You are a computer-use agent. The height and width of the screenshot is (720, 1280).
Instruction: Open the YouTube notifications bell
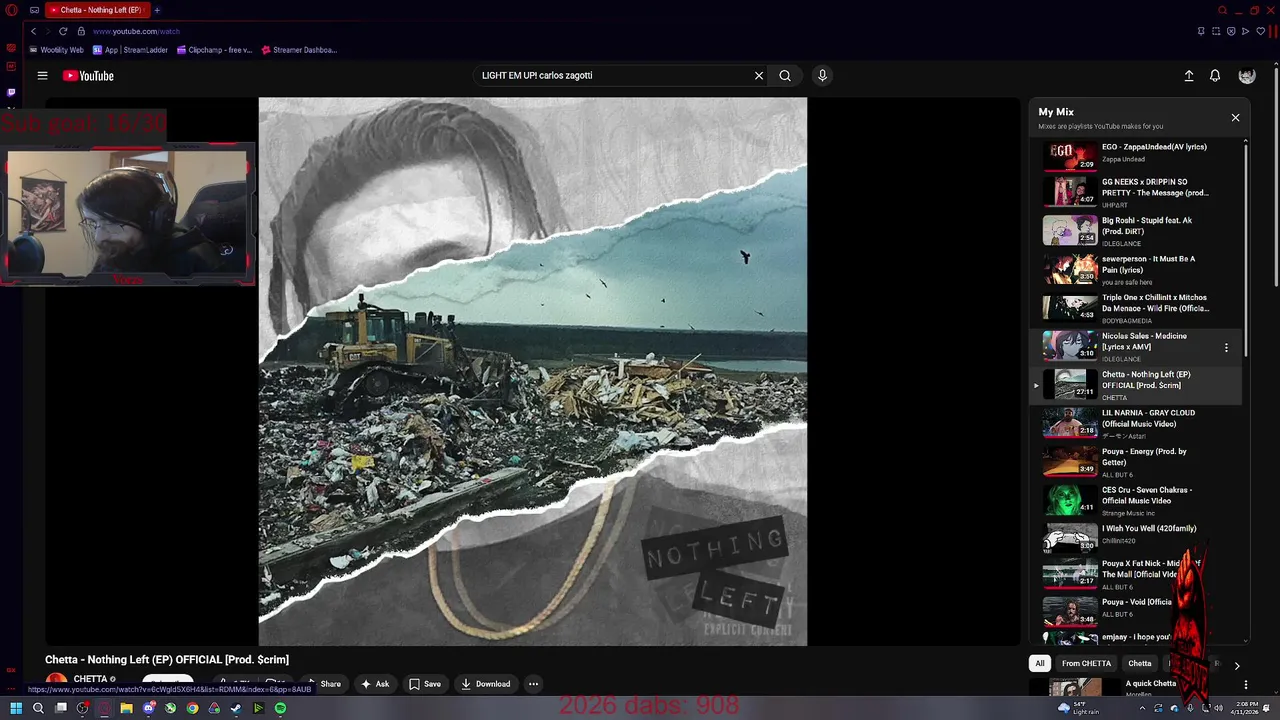click(x=1215, y=76)
